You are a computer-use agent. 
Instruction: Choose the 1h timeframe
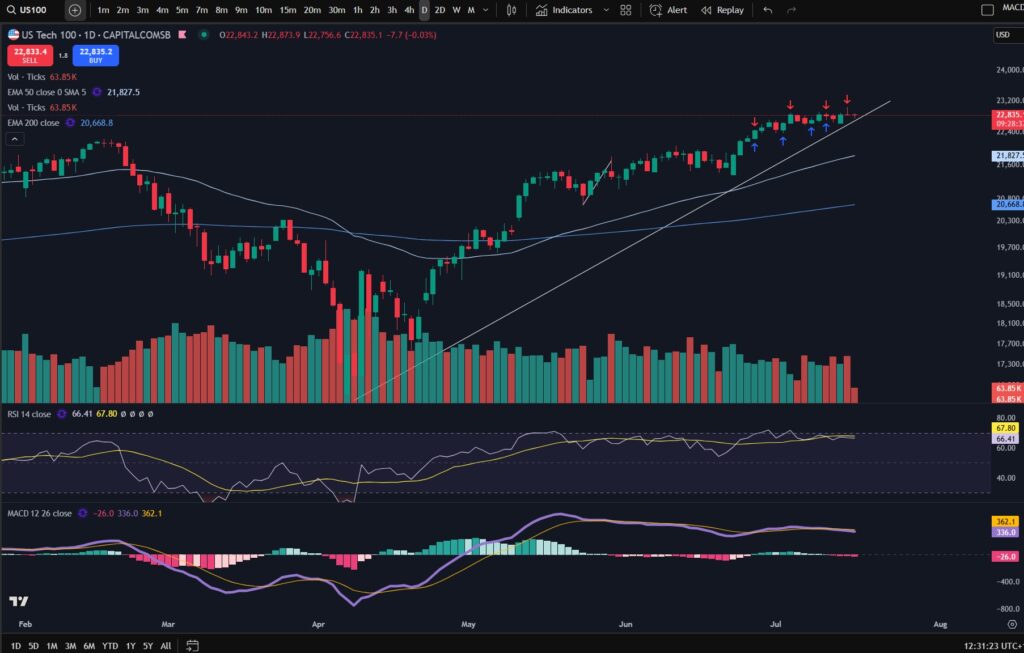tap(357, 10)
